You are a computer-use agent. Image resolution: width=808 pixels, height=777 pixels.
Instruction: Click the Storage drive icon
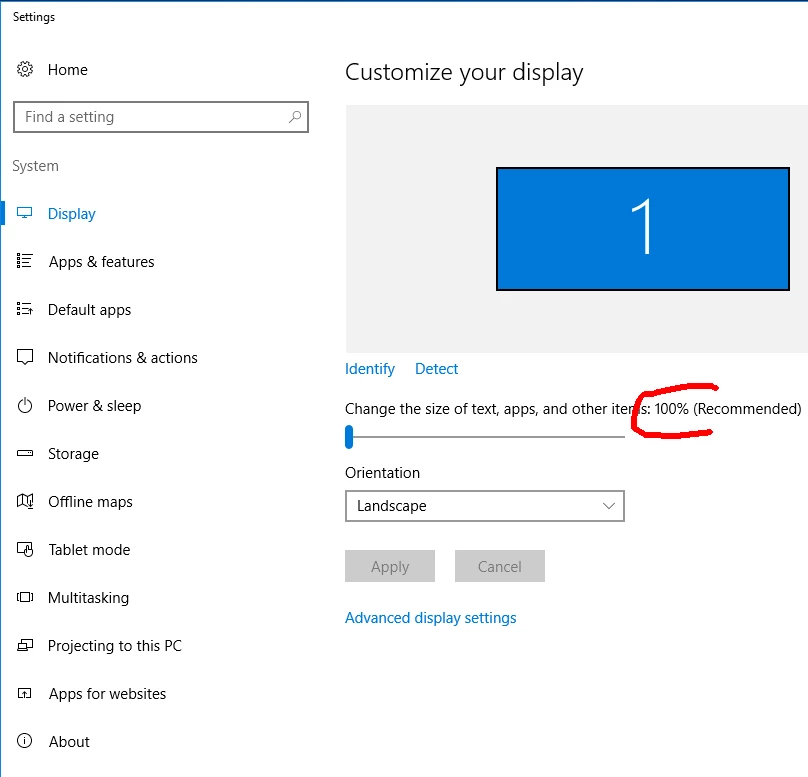coord(25,453)
